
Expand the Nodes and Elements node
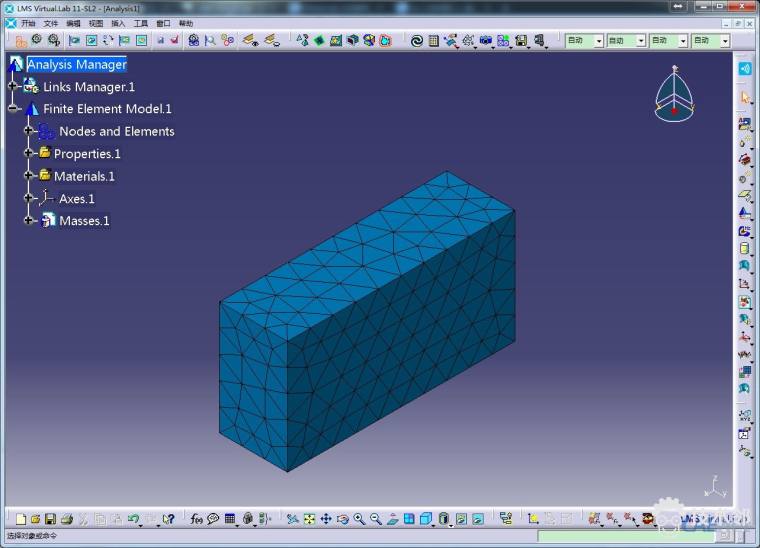[x=29, y=131]
